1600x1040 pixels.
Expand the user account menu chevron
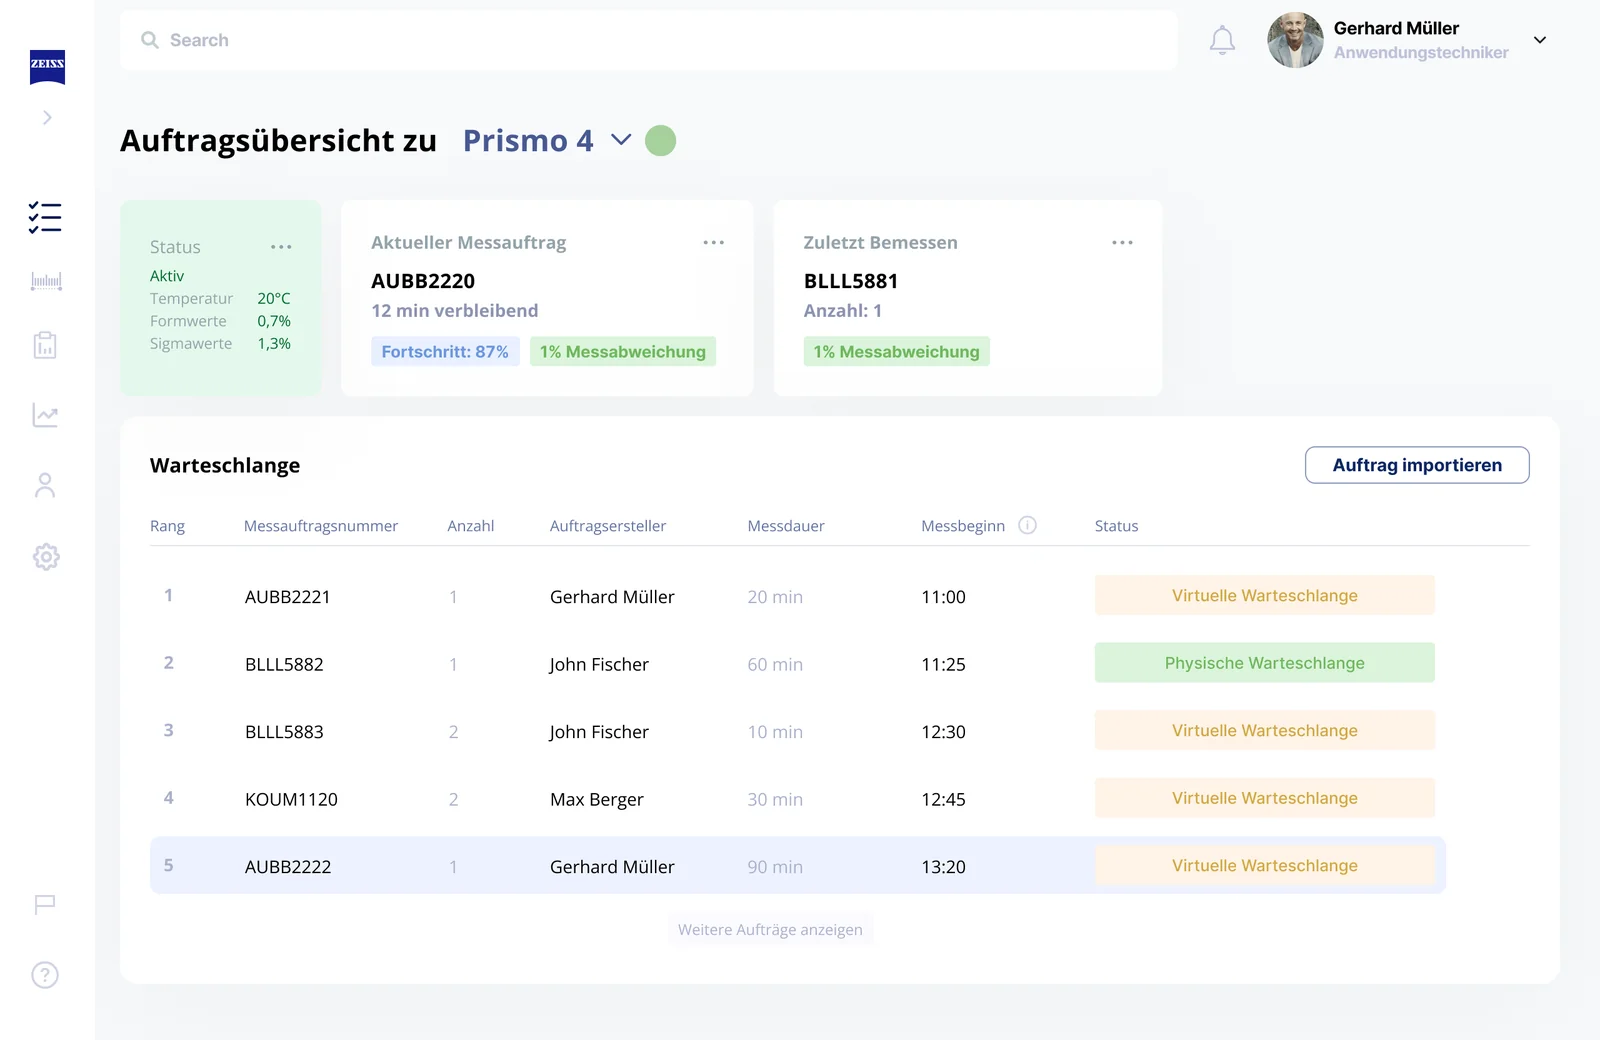[1540, 40]
